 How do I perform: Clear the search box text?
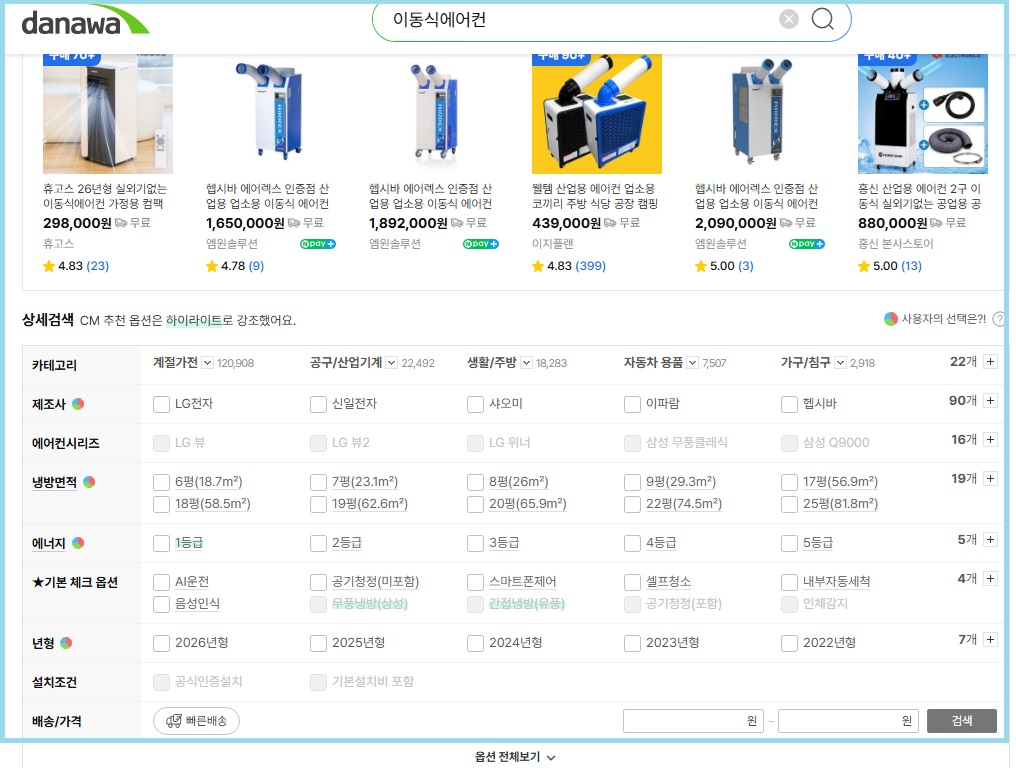coord(789,19)
